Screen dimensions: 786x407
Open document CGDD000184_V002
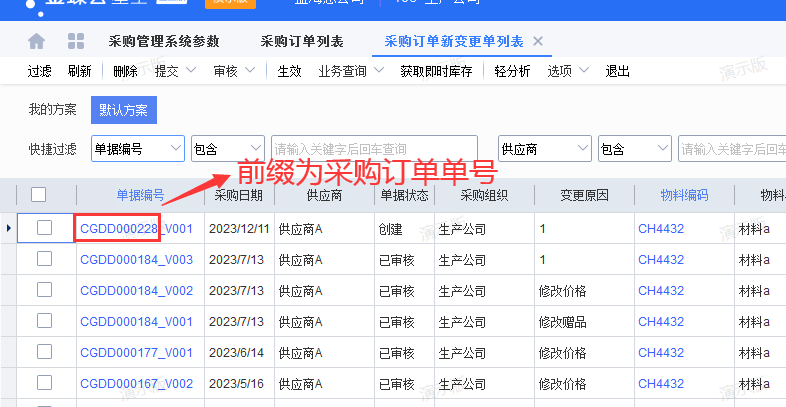[x=136, y=291]
